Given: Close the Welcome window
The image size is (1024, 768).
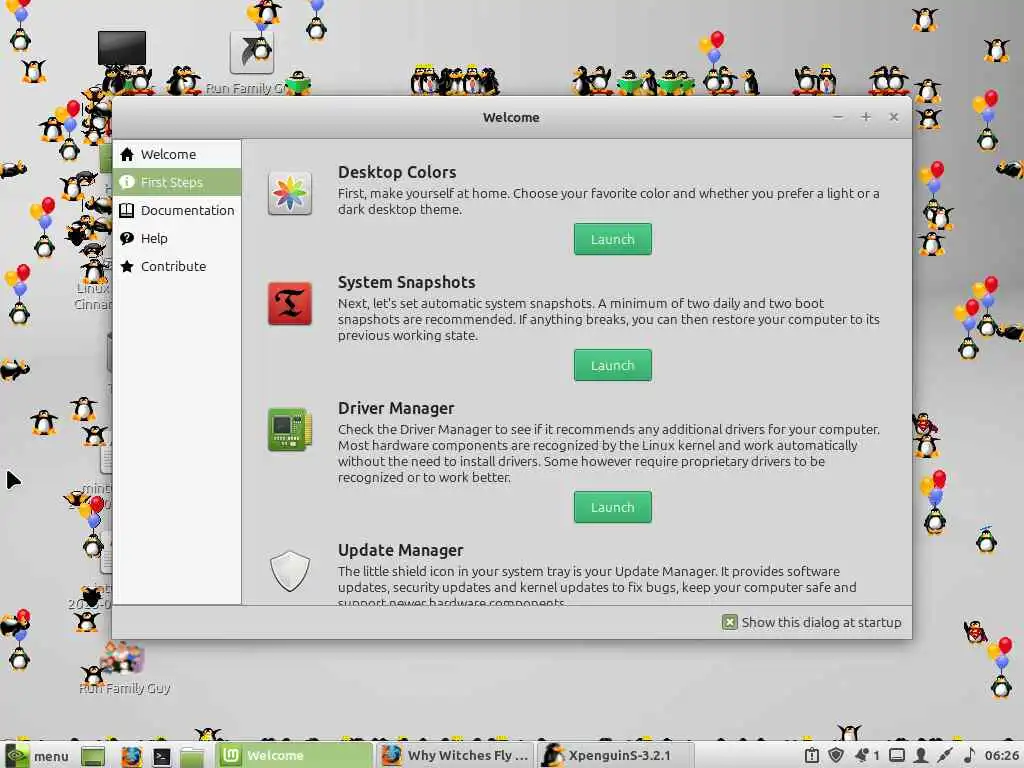Looking at the screenshot, I should [x=893, y=117].
